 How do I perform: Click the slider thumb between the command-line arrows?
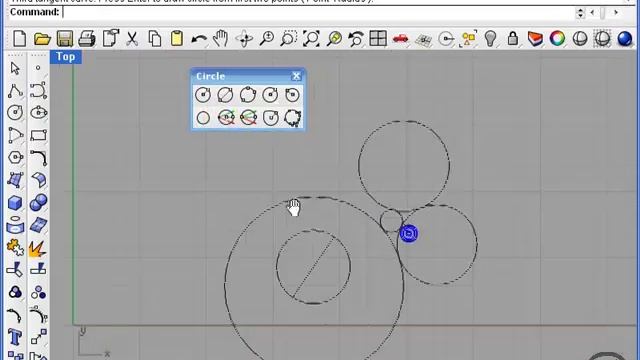click(x=603, y=13)
